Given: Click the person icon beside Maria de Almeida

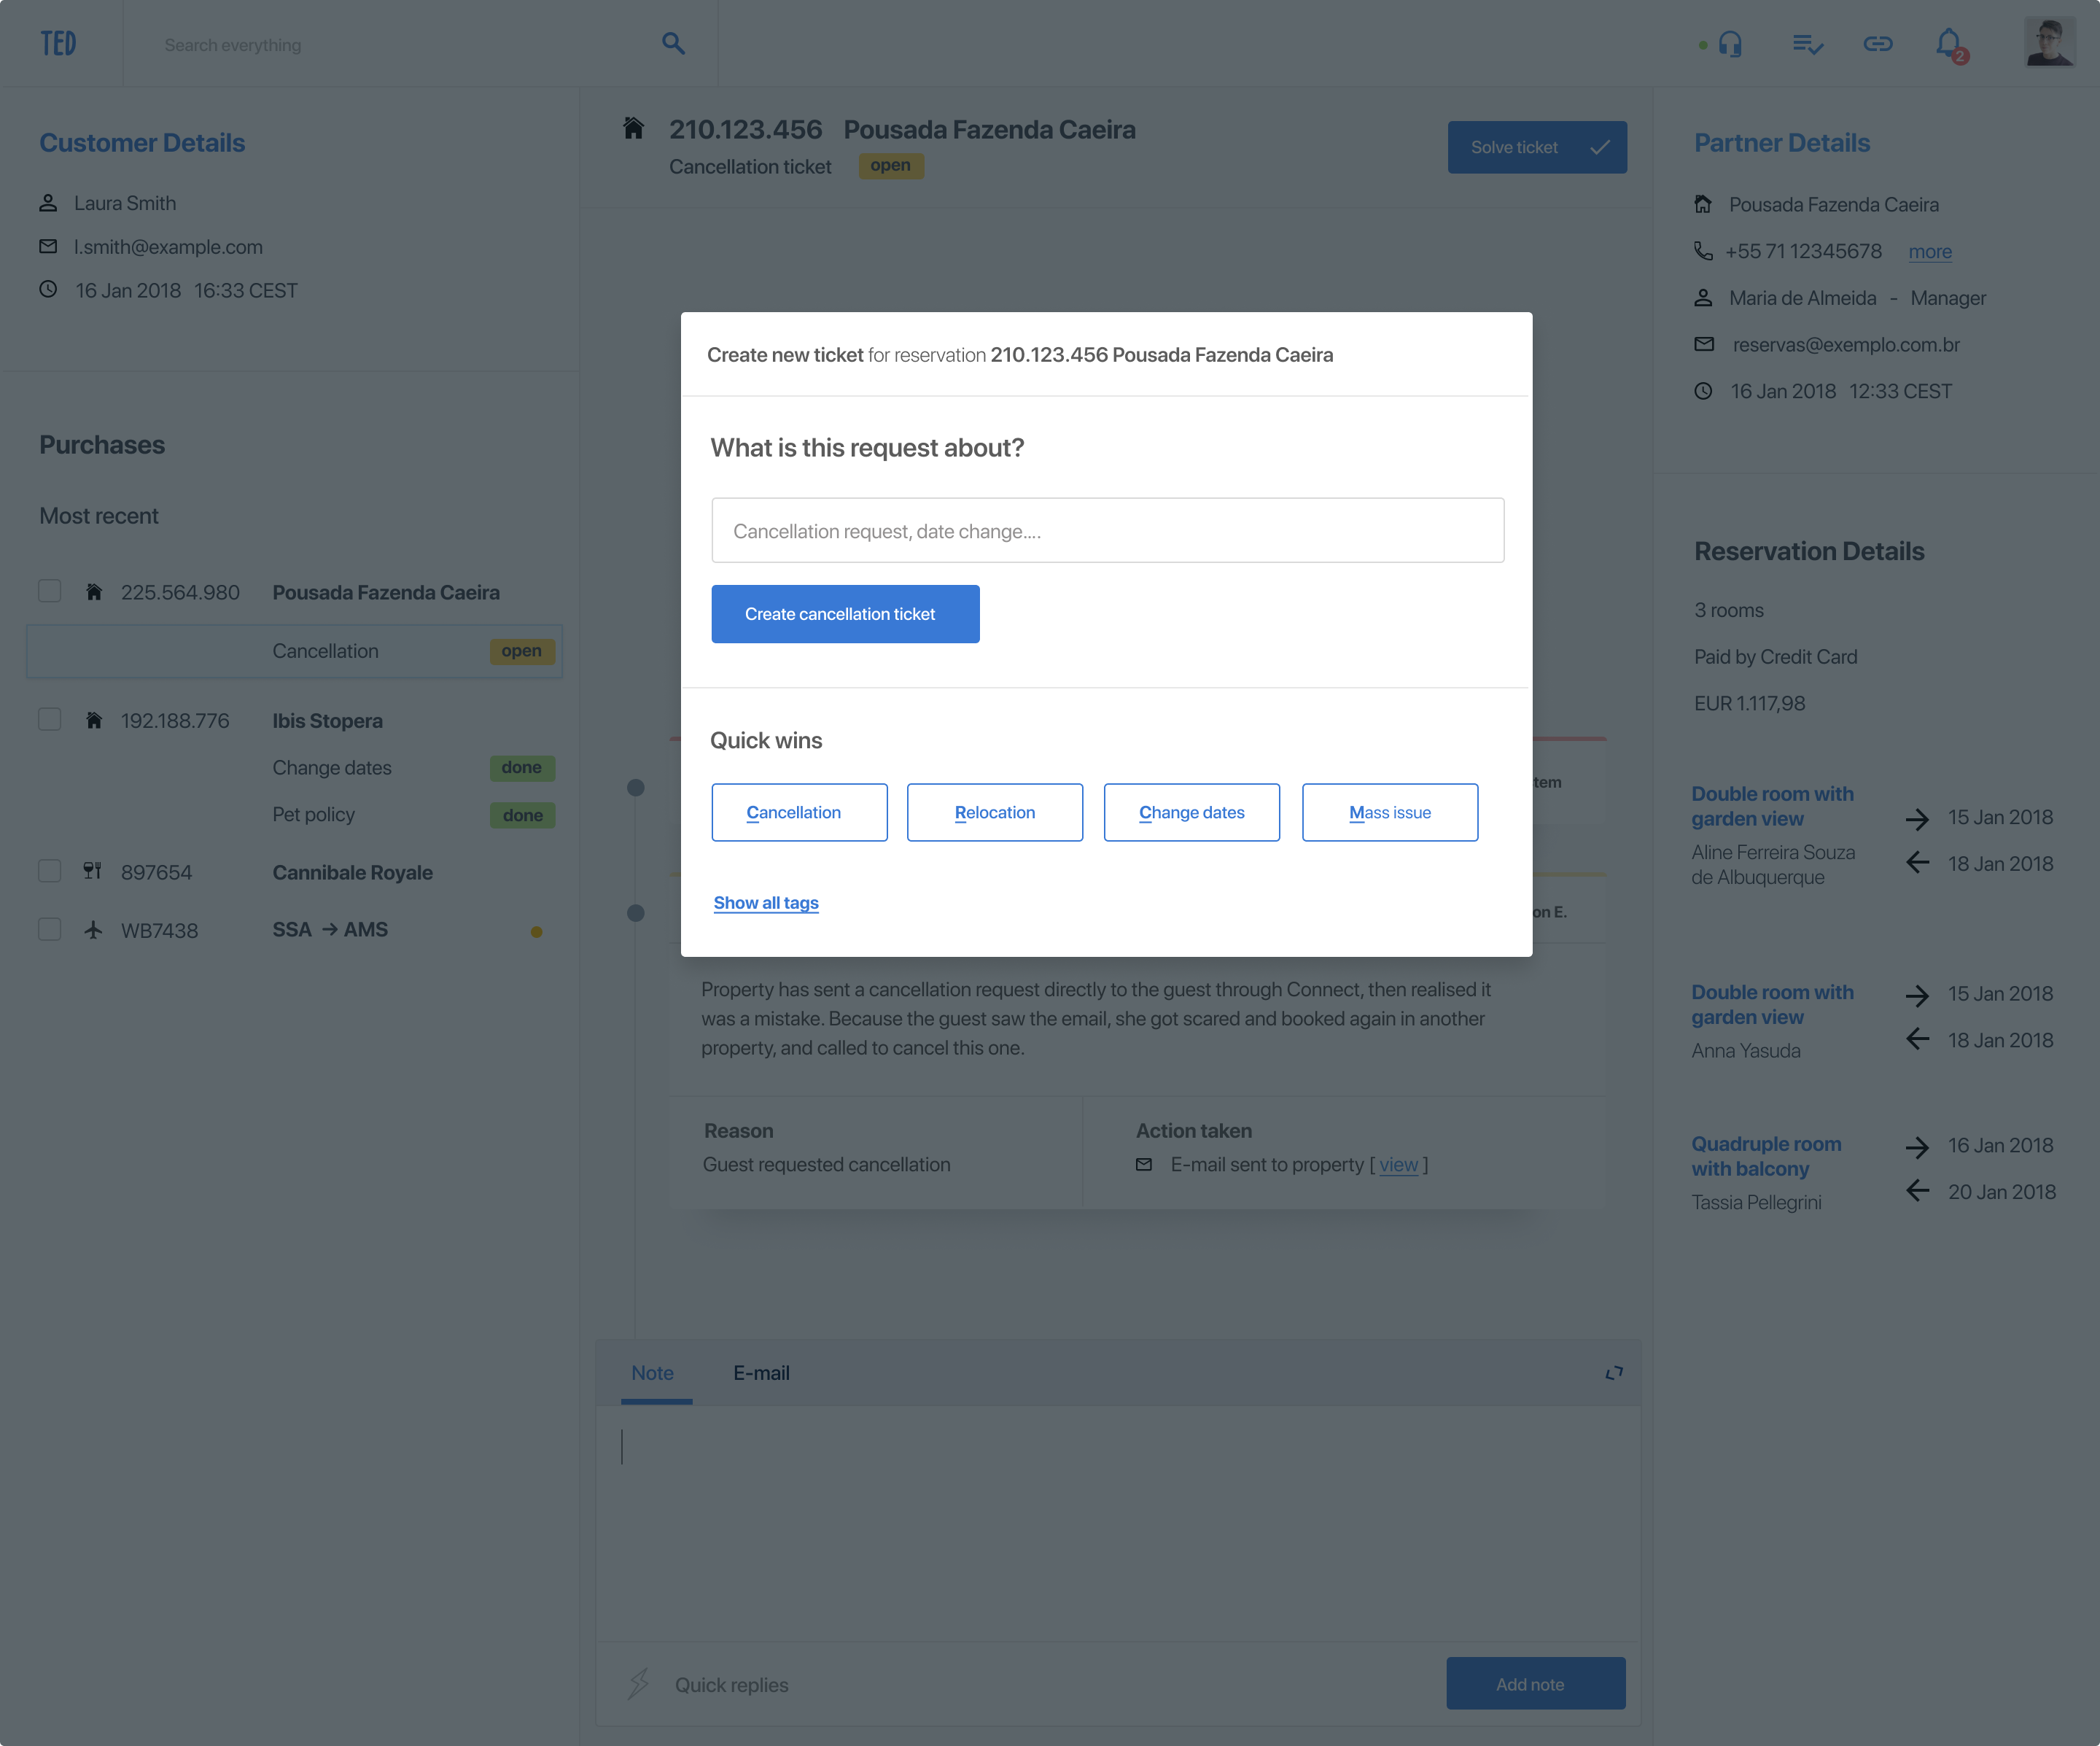Looking at the screenshot, I should click(x=1703, y=297).
